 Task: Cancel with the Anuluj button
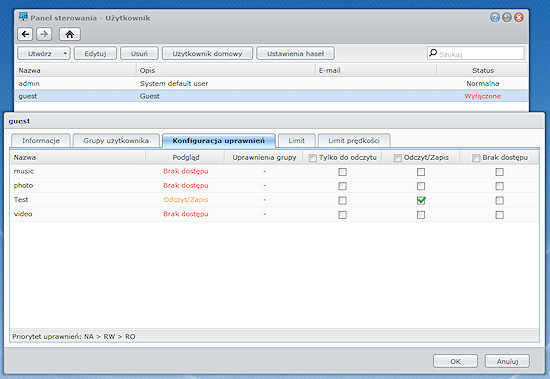507,361
